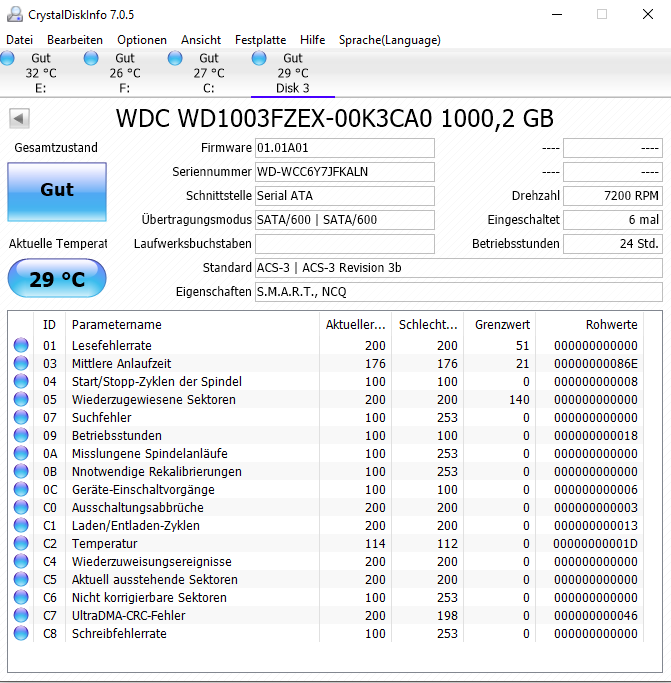671x683 pixels.
Task: Click the empty Laufwerksbuchstaben field
Action: tap(345, 244)
